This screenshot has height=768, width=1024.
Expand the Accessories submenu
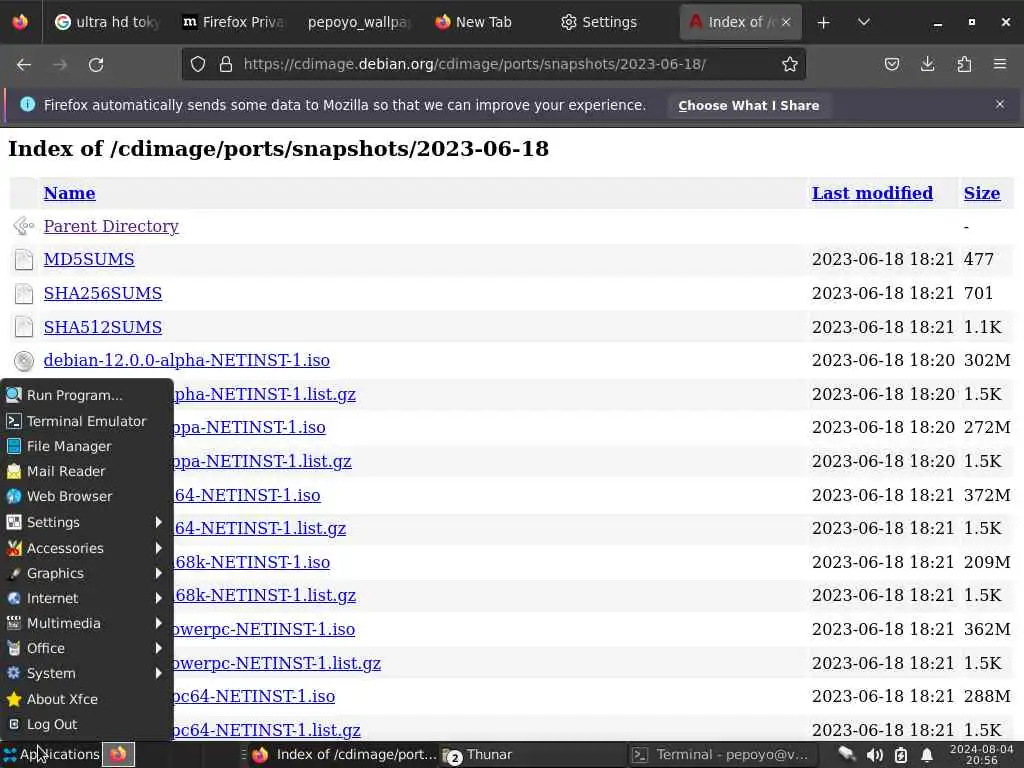tap(87, 549)
